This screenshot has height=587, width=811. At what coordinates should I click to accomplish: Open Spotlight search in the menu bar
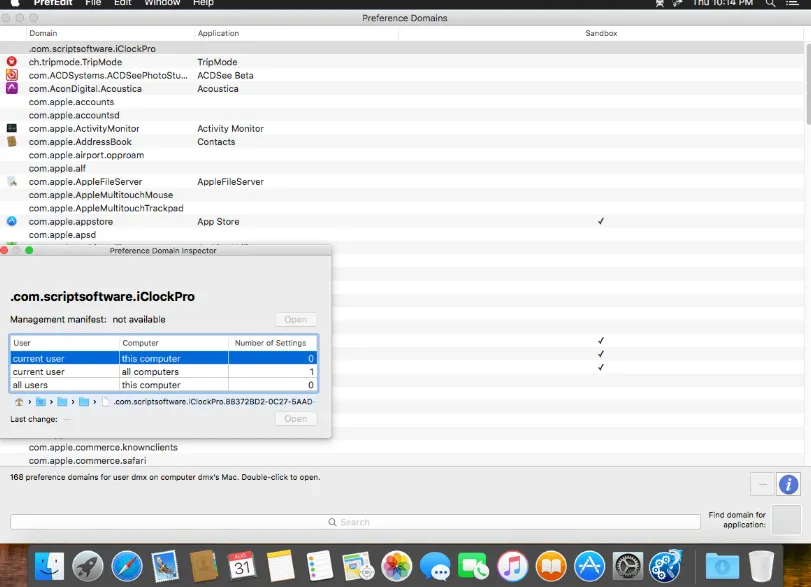point(770,3)
